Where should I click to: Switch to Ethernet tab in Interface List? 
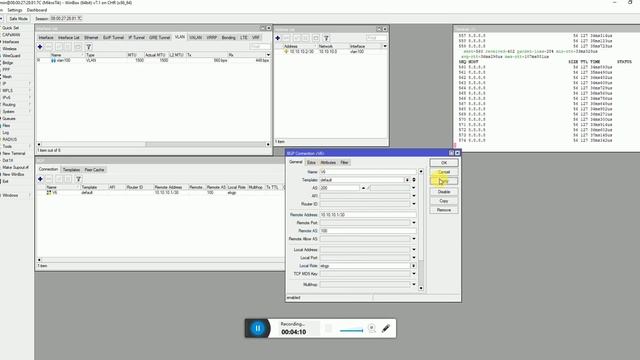91,38
